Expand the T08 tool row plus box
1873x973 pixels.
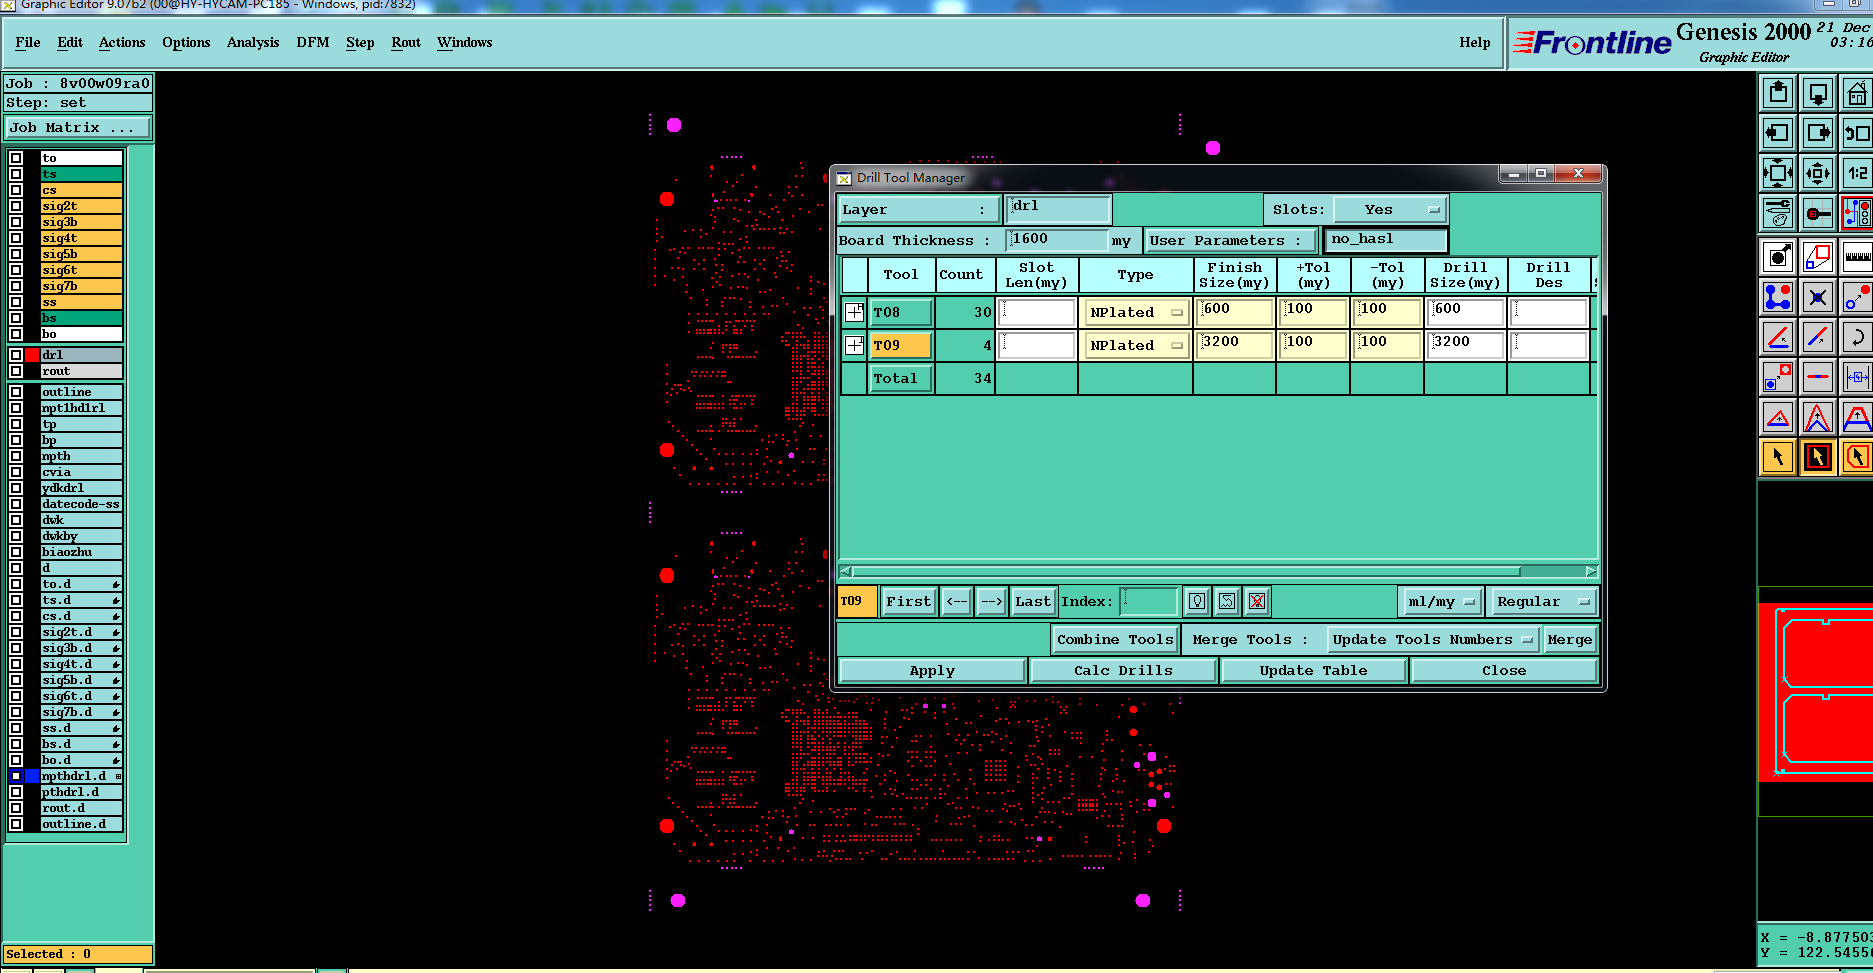pyautogui.click(x=854, y=312)
